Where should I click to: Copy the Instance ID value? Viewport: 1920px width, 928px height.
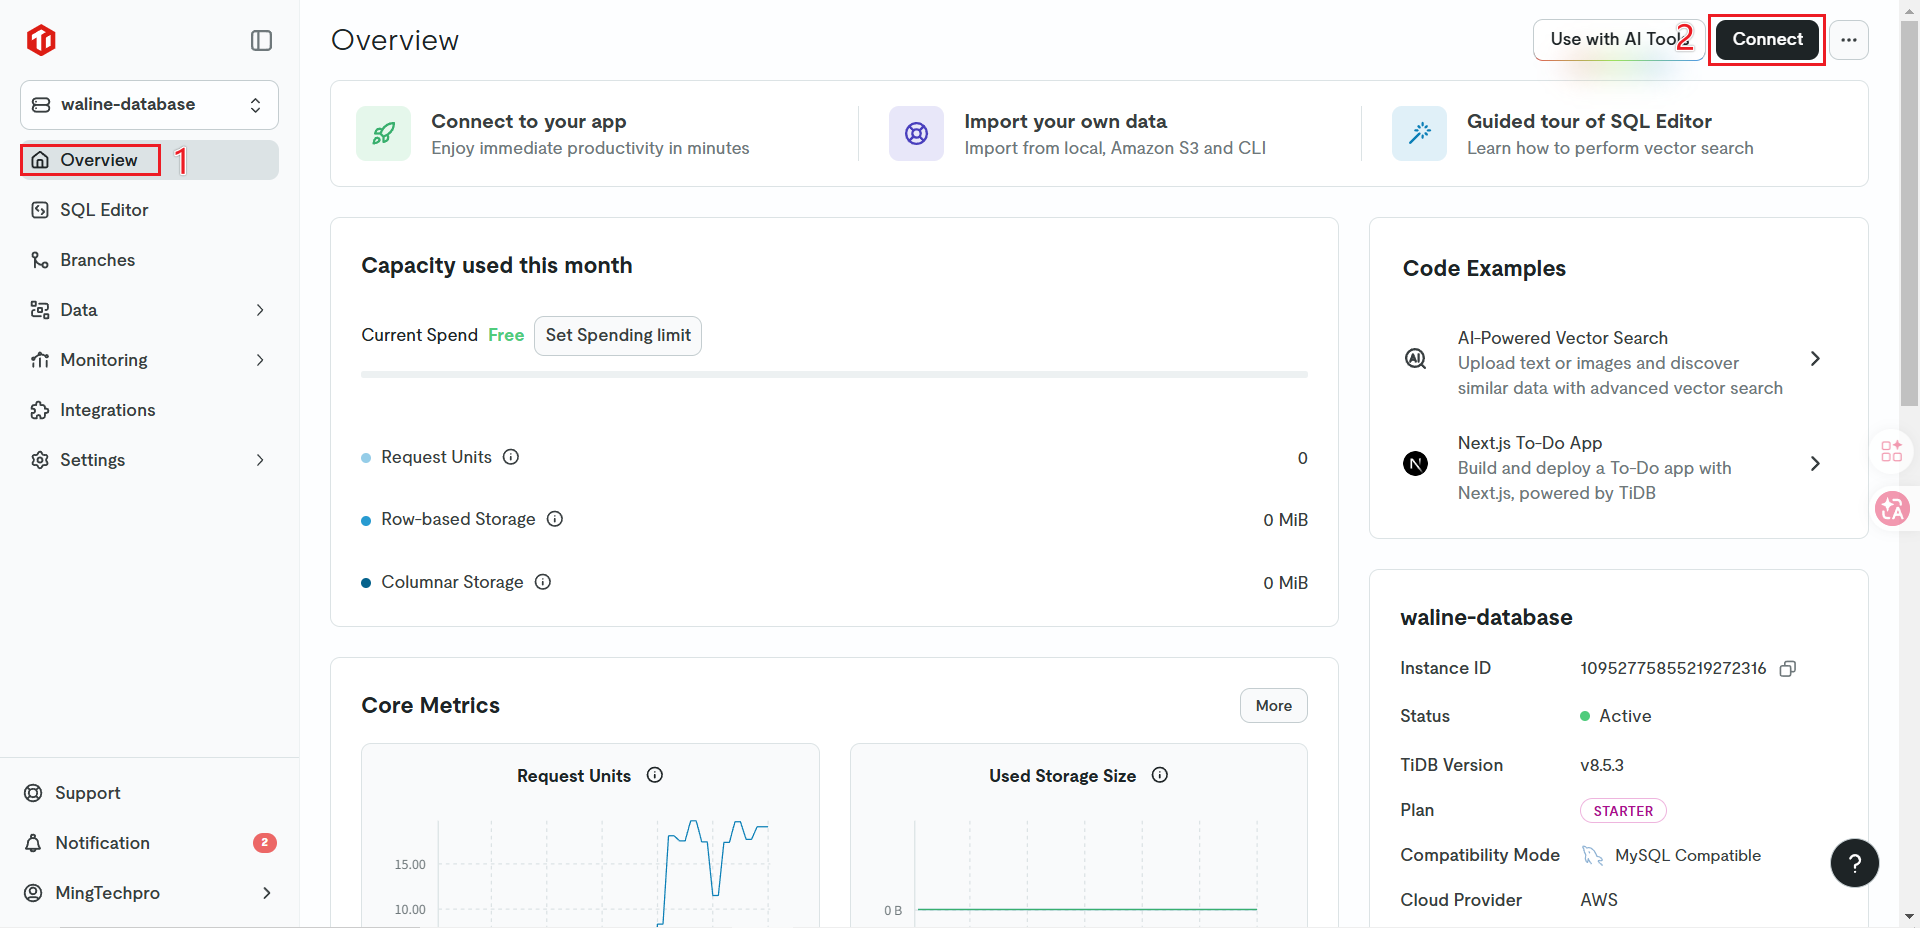(1788, 669)
